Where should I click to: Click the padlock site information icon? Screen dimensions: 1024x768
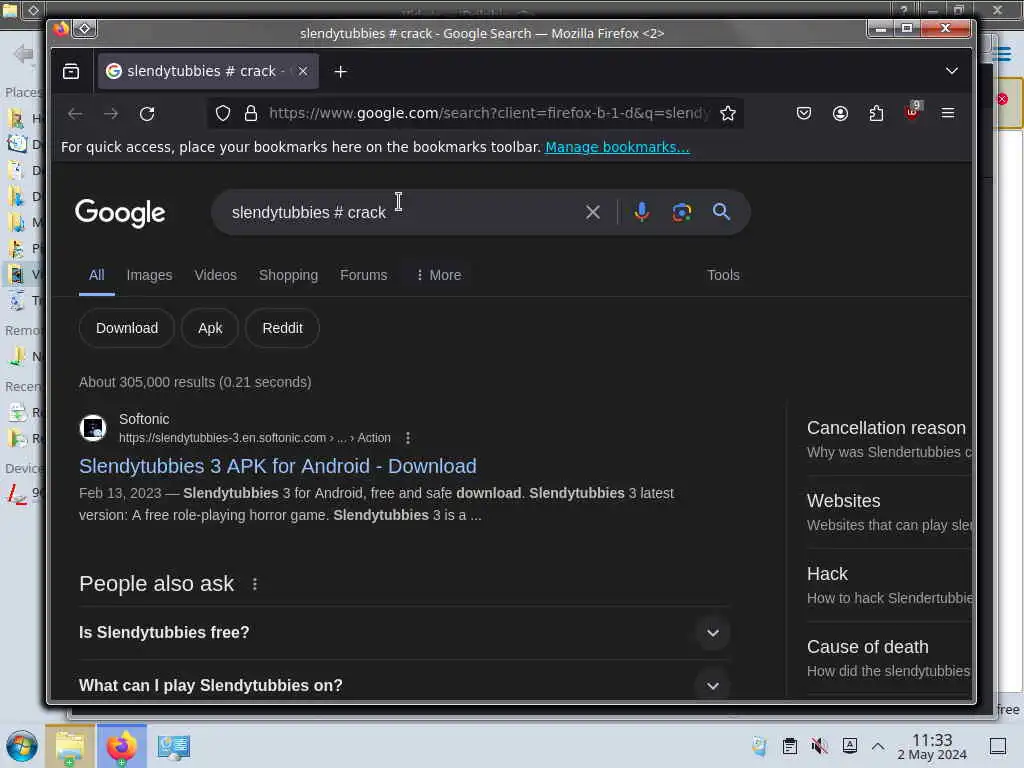(251, 114)
